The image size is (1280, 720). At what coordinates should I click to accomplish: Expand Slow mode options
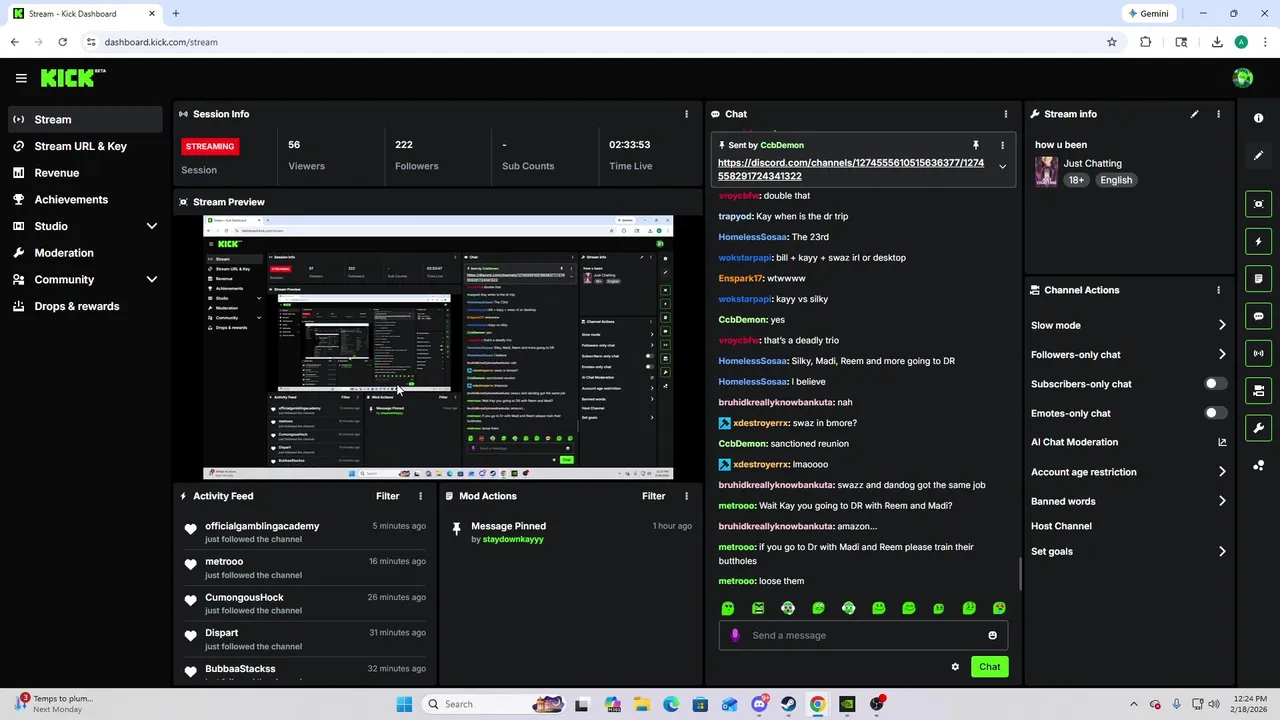(1222, 325)
